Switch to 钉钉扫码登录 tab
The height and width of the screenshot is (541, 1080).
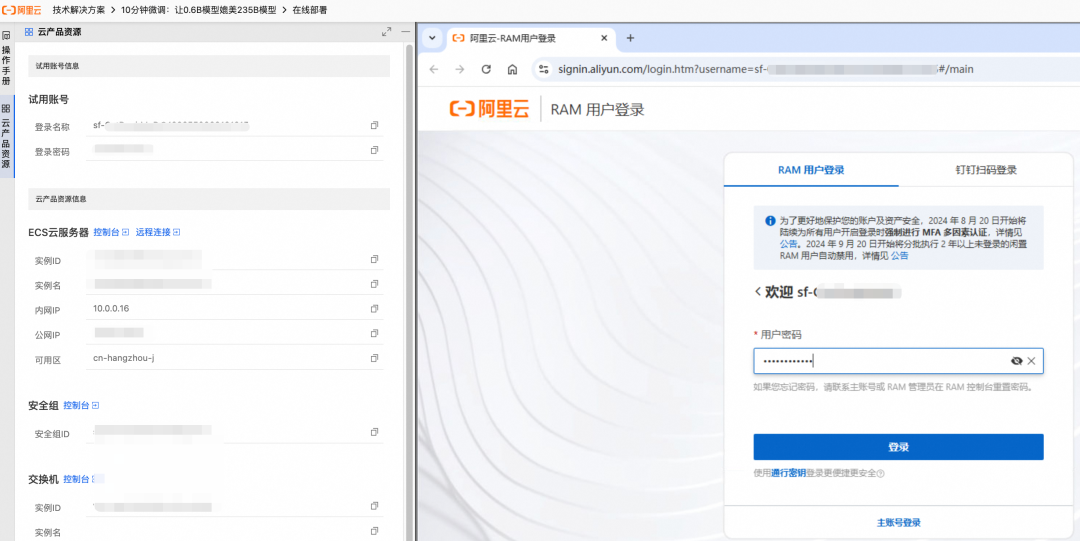tap(986, 170)
